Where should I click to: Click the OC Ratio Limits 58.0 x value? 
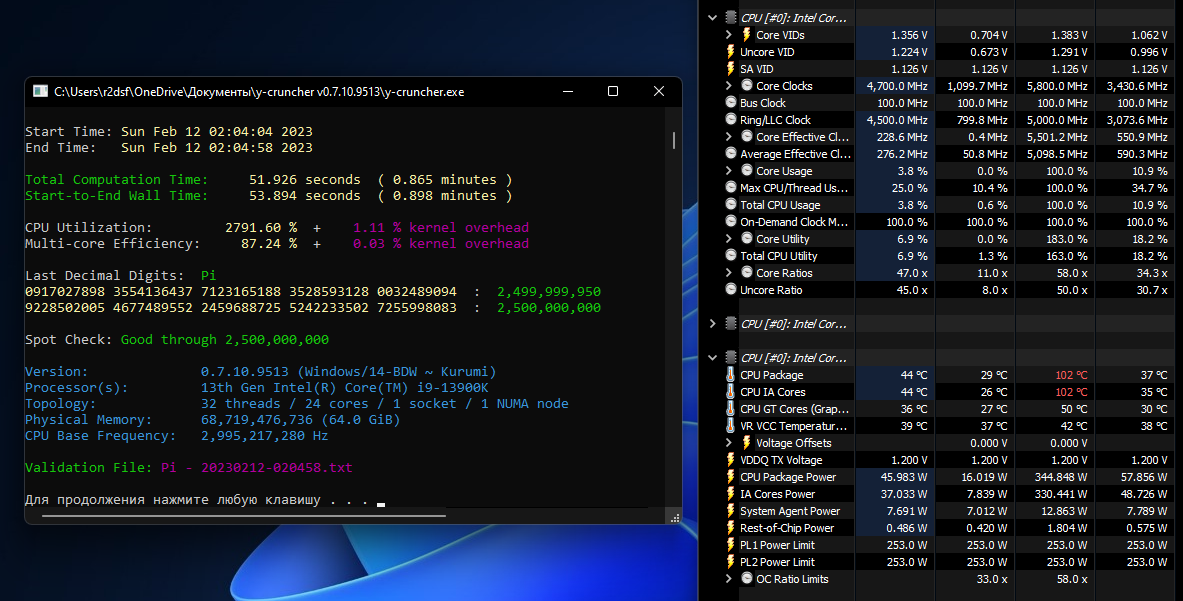point(1071,579)
